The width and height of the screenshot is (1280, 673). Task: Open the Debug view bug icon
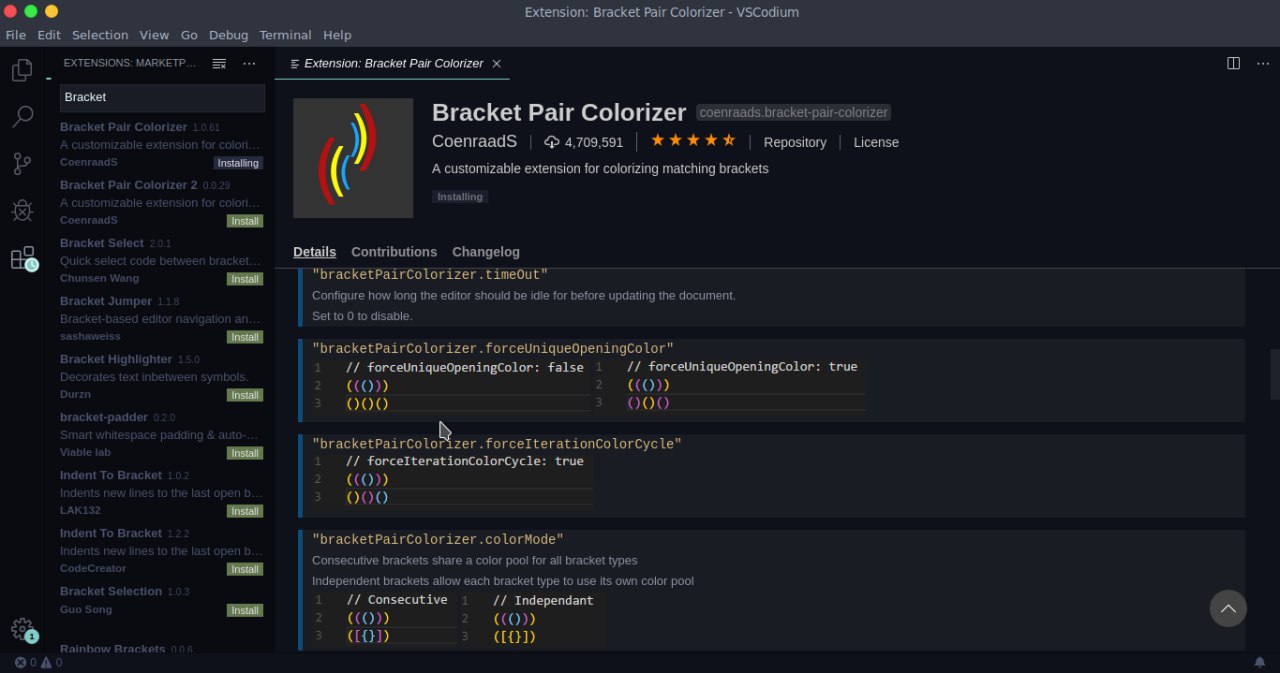click(x=22, y=210)
